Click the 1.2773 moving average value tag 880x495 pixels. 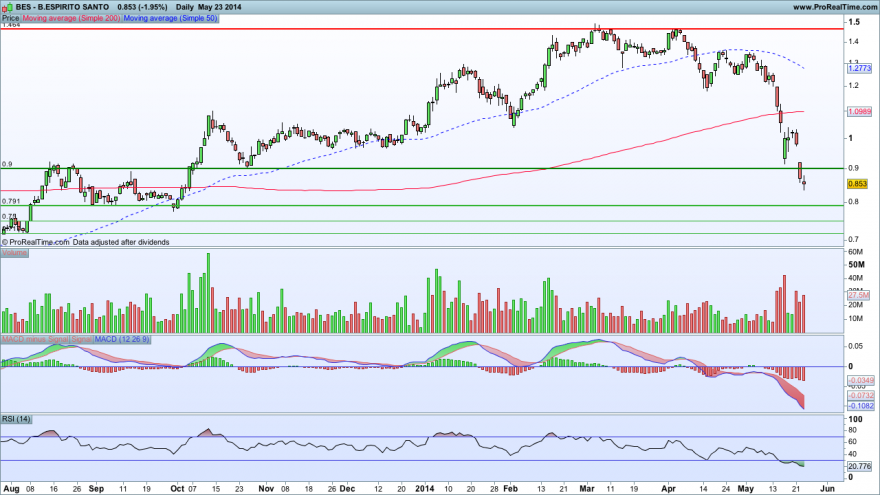tap(859, 68)
